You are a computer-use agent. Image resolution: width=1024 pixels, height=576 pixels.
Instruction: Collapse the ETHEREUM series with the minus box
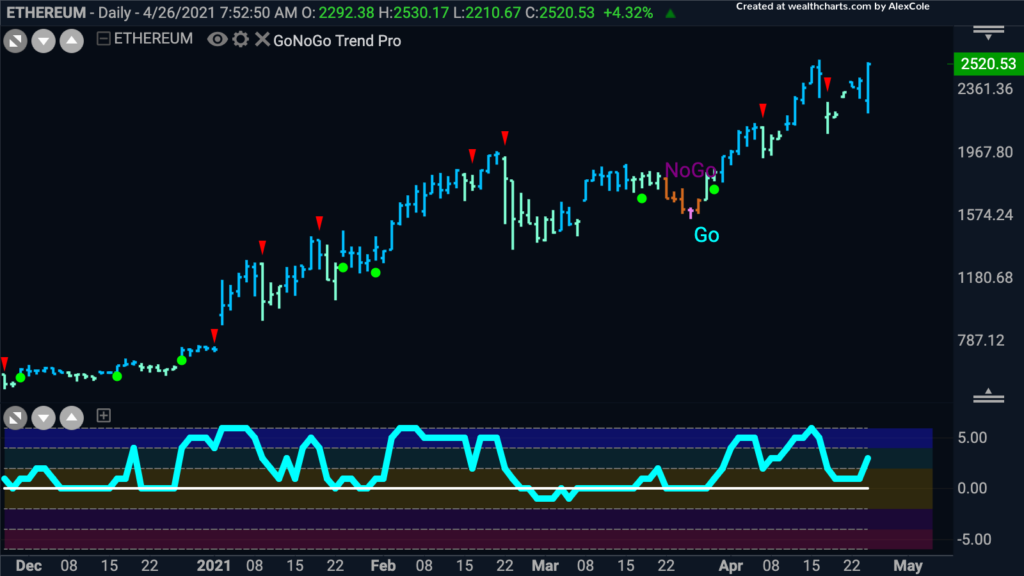pyautogui.click(x=103, y=39)
